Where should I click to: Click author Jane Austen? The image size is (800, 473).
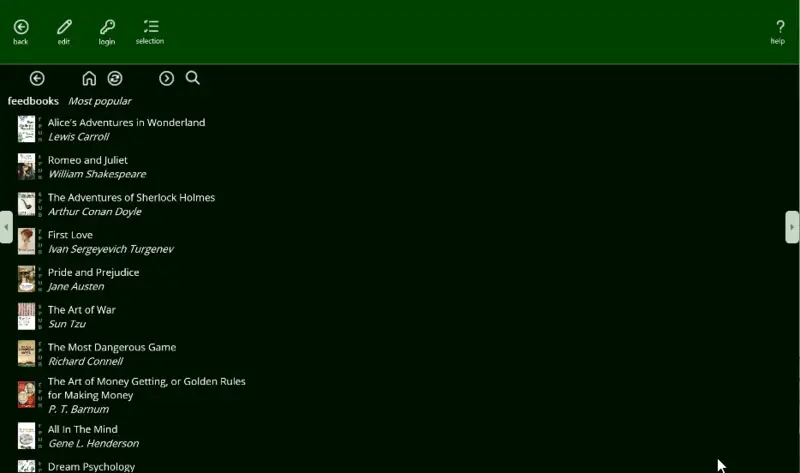tap(76, 287)
